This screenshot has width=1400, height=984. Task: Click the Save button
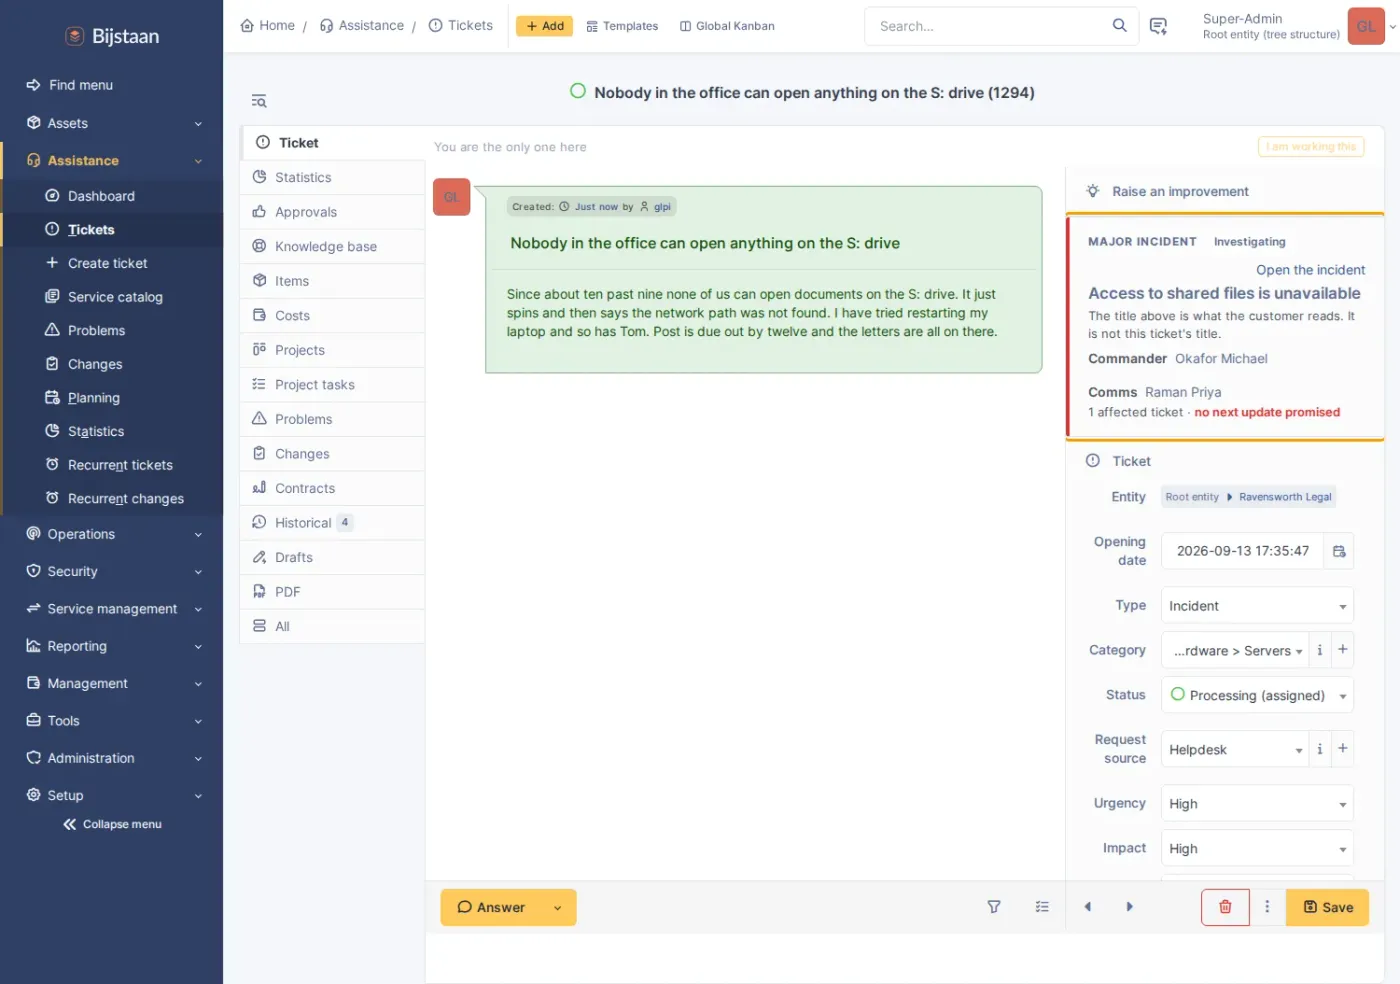point(1327,907)
